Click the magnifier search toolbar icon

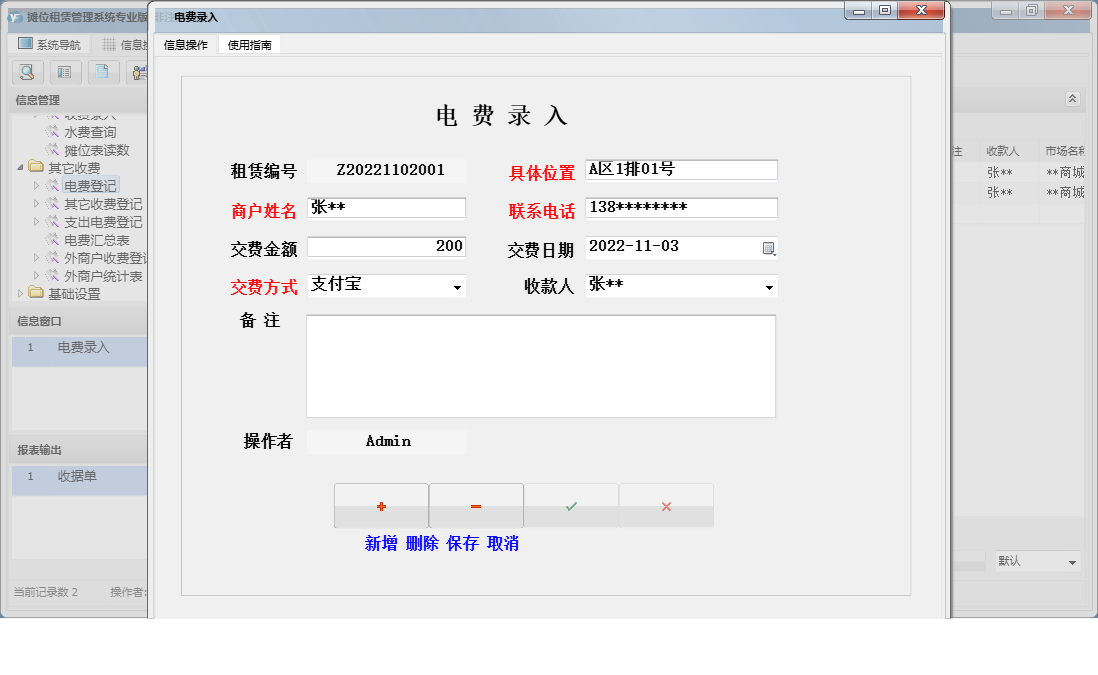pyautogui.click(x=26, y=72)
